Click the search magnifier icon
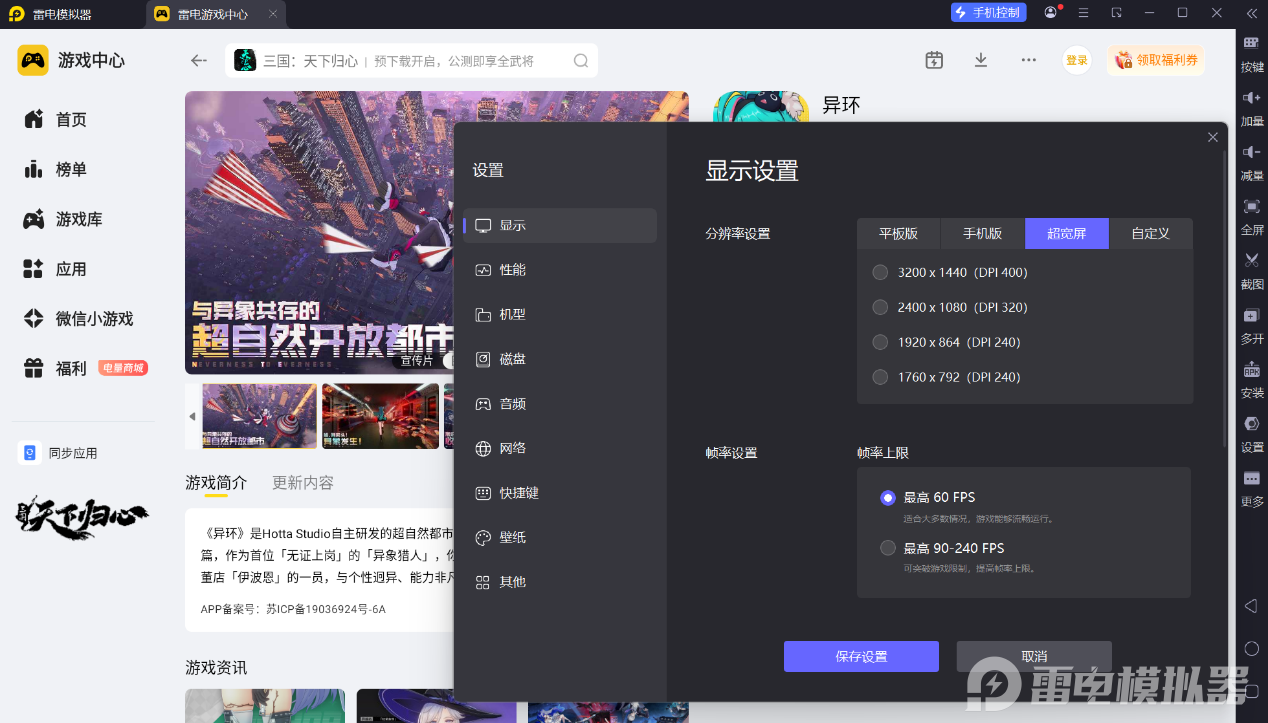The height and width of the screenshot is (723, 1268). click(x=581, y=61)
